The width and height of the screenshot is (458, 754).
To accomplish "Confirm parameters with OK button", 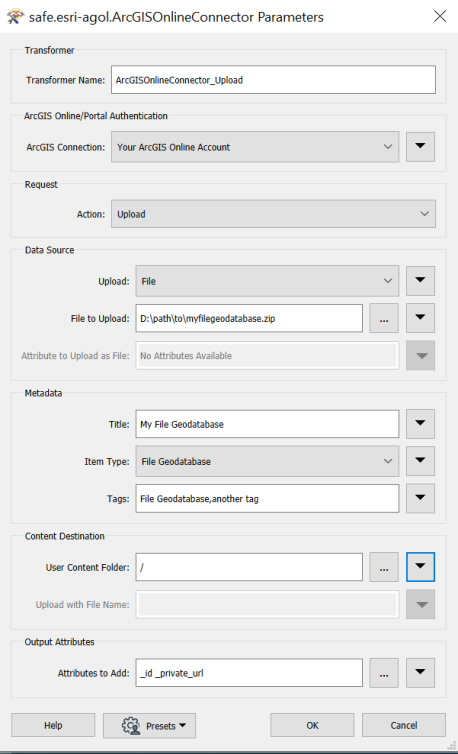I will click(x=312, y=725).
